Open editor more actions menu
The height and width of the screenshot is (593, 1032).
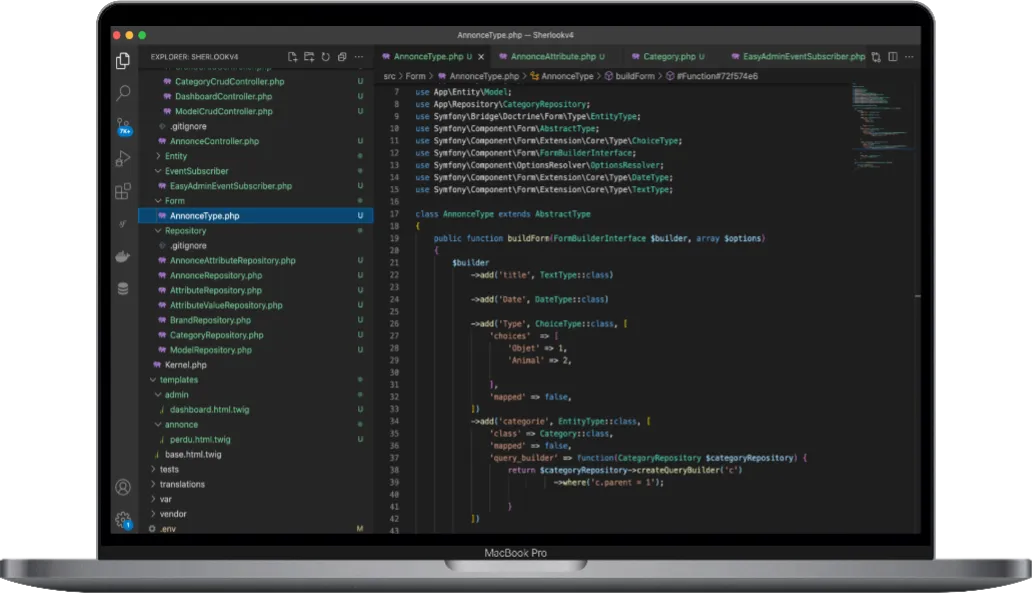point(909,57)
